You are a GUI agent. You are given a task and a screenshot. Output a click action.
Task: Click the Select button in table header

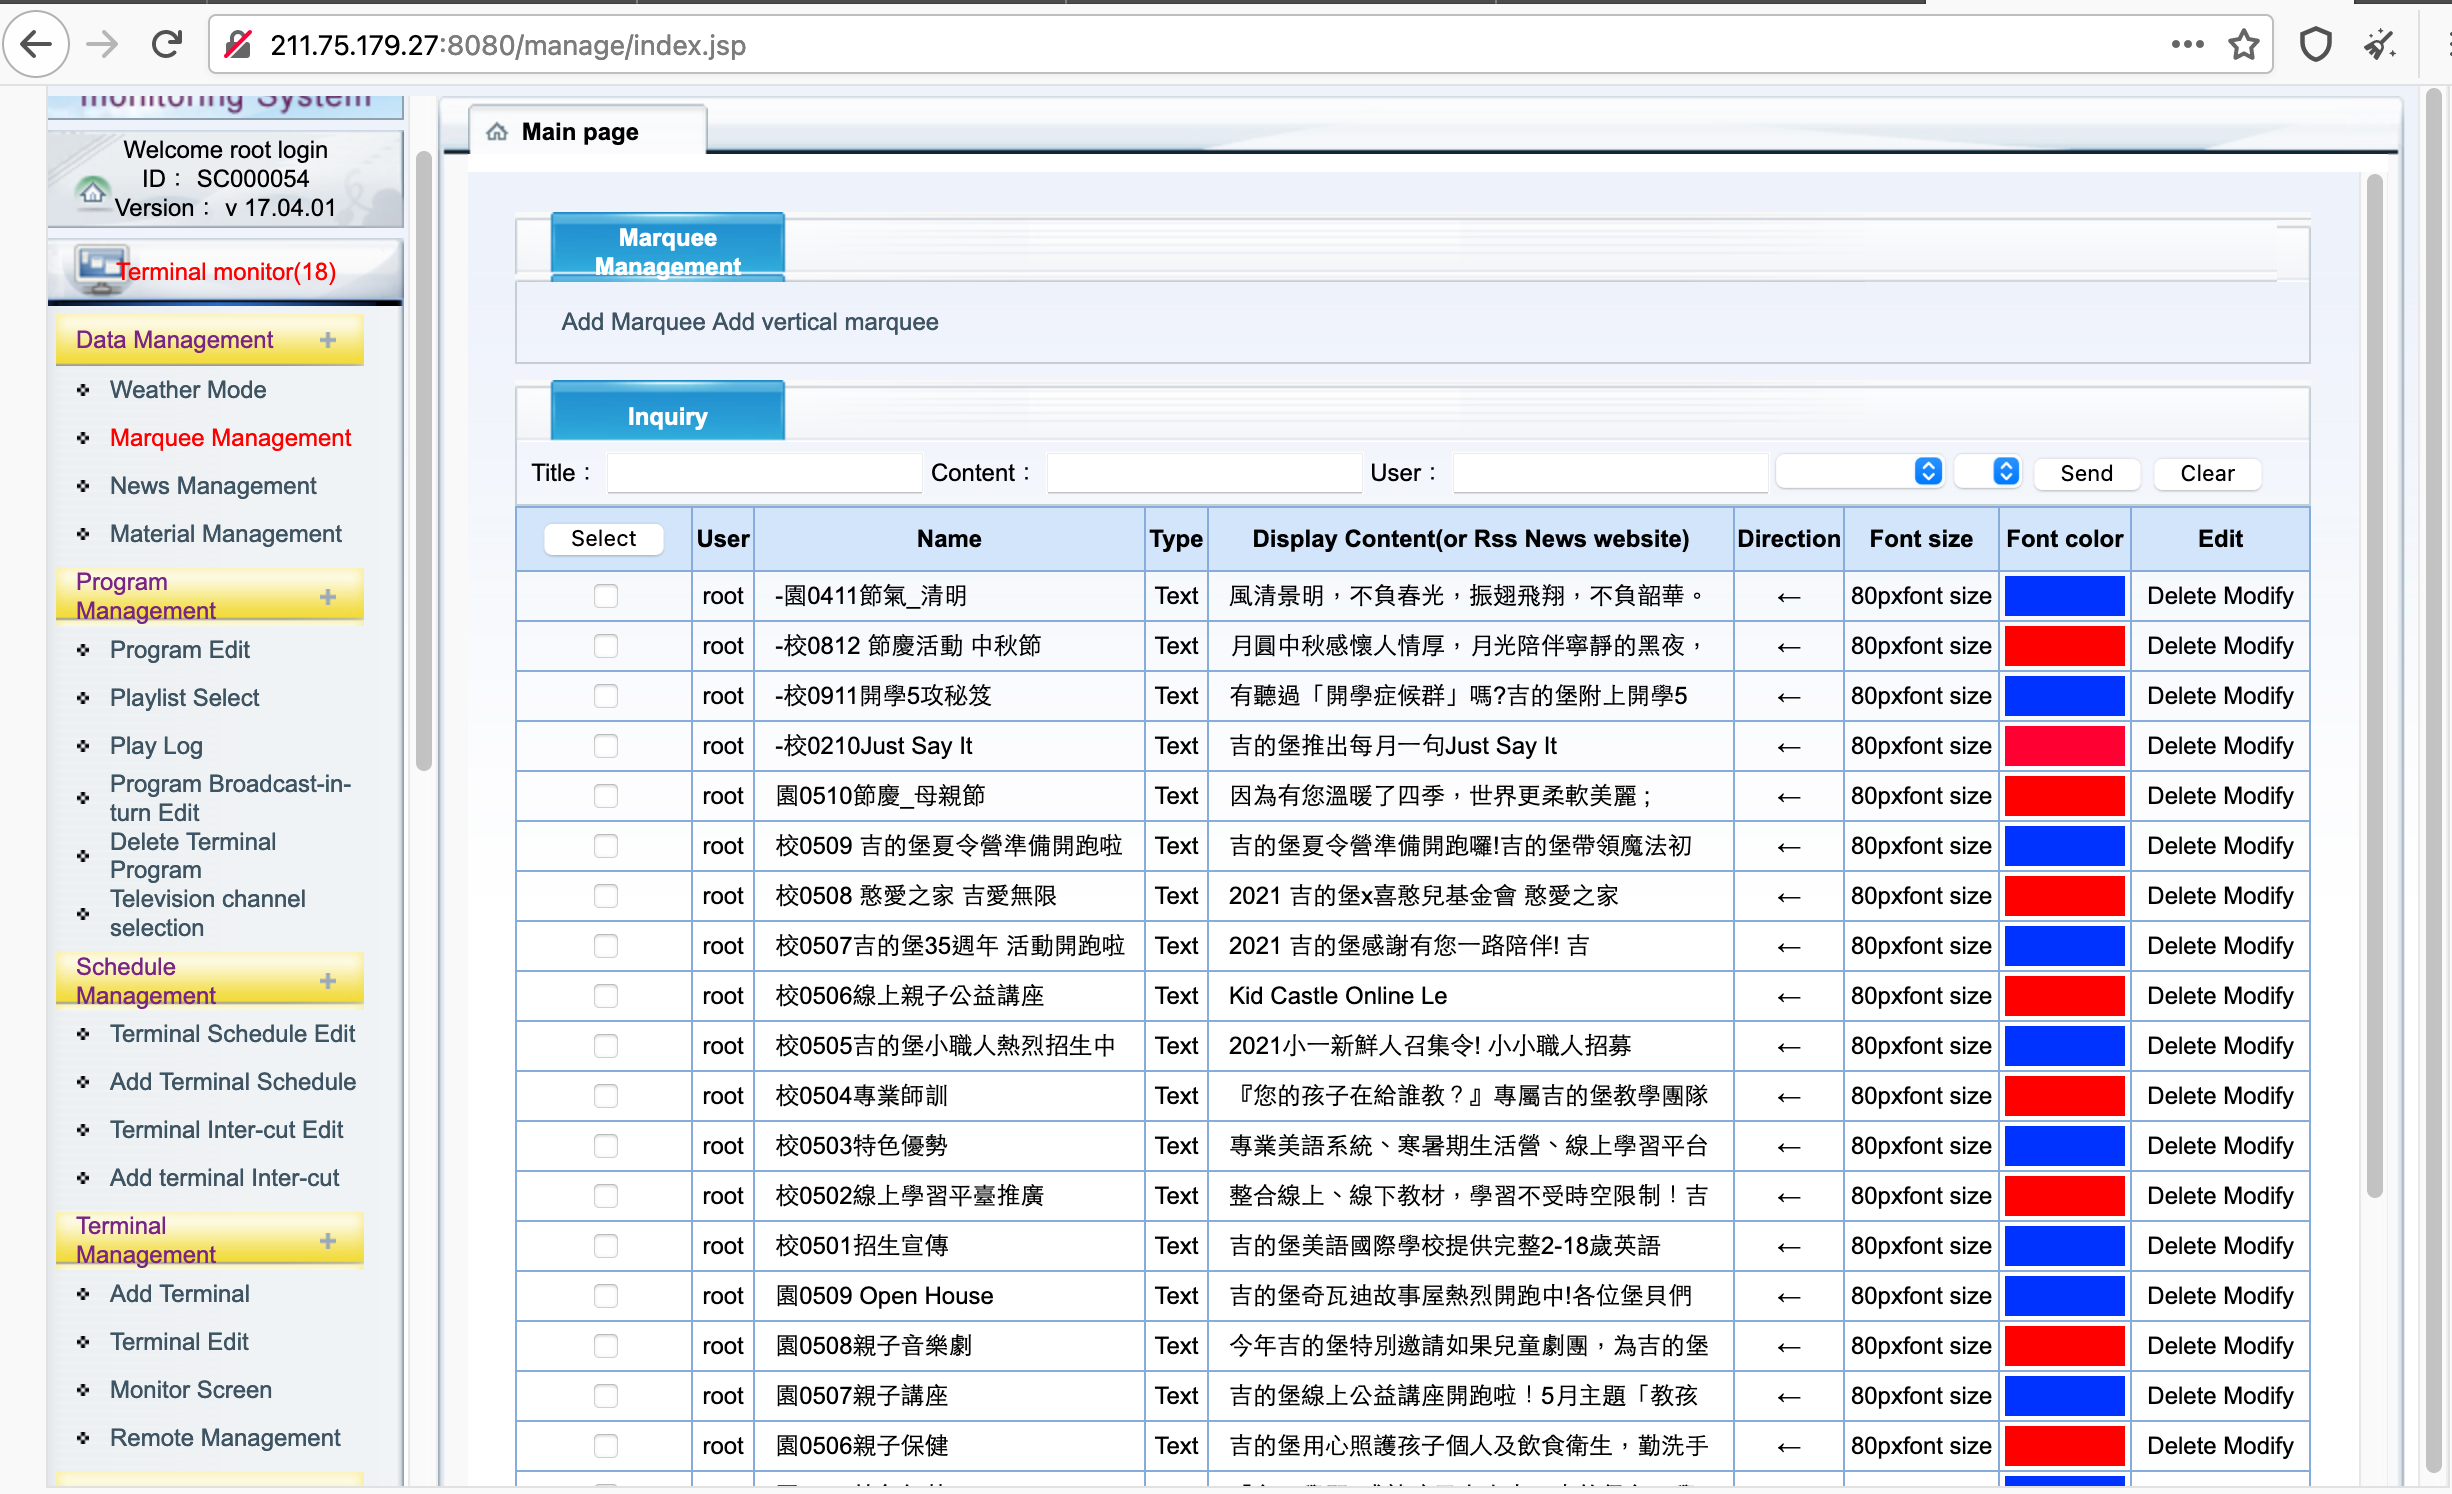point(603,538)
